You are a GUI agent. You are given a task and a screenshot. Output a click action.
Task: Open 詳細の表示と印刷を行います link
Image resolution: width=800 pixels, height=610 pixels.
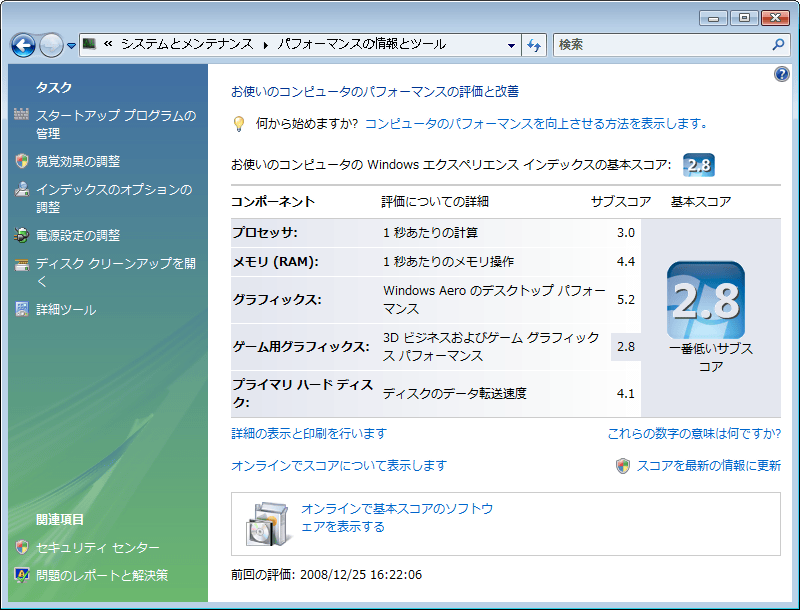coord(308,434)
